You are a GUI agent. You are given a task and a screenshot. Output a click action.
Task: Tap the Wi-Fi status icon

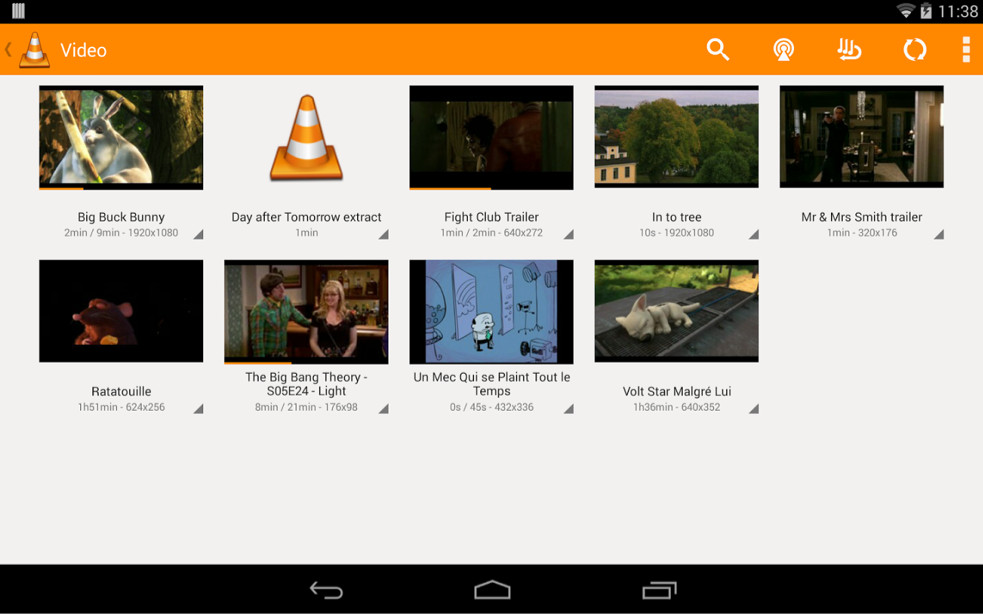tap(905, 11)
